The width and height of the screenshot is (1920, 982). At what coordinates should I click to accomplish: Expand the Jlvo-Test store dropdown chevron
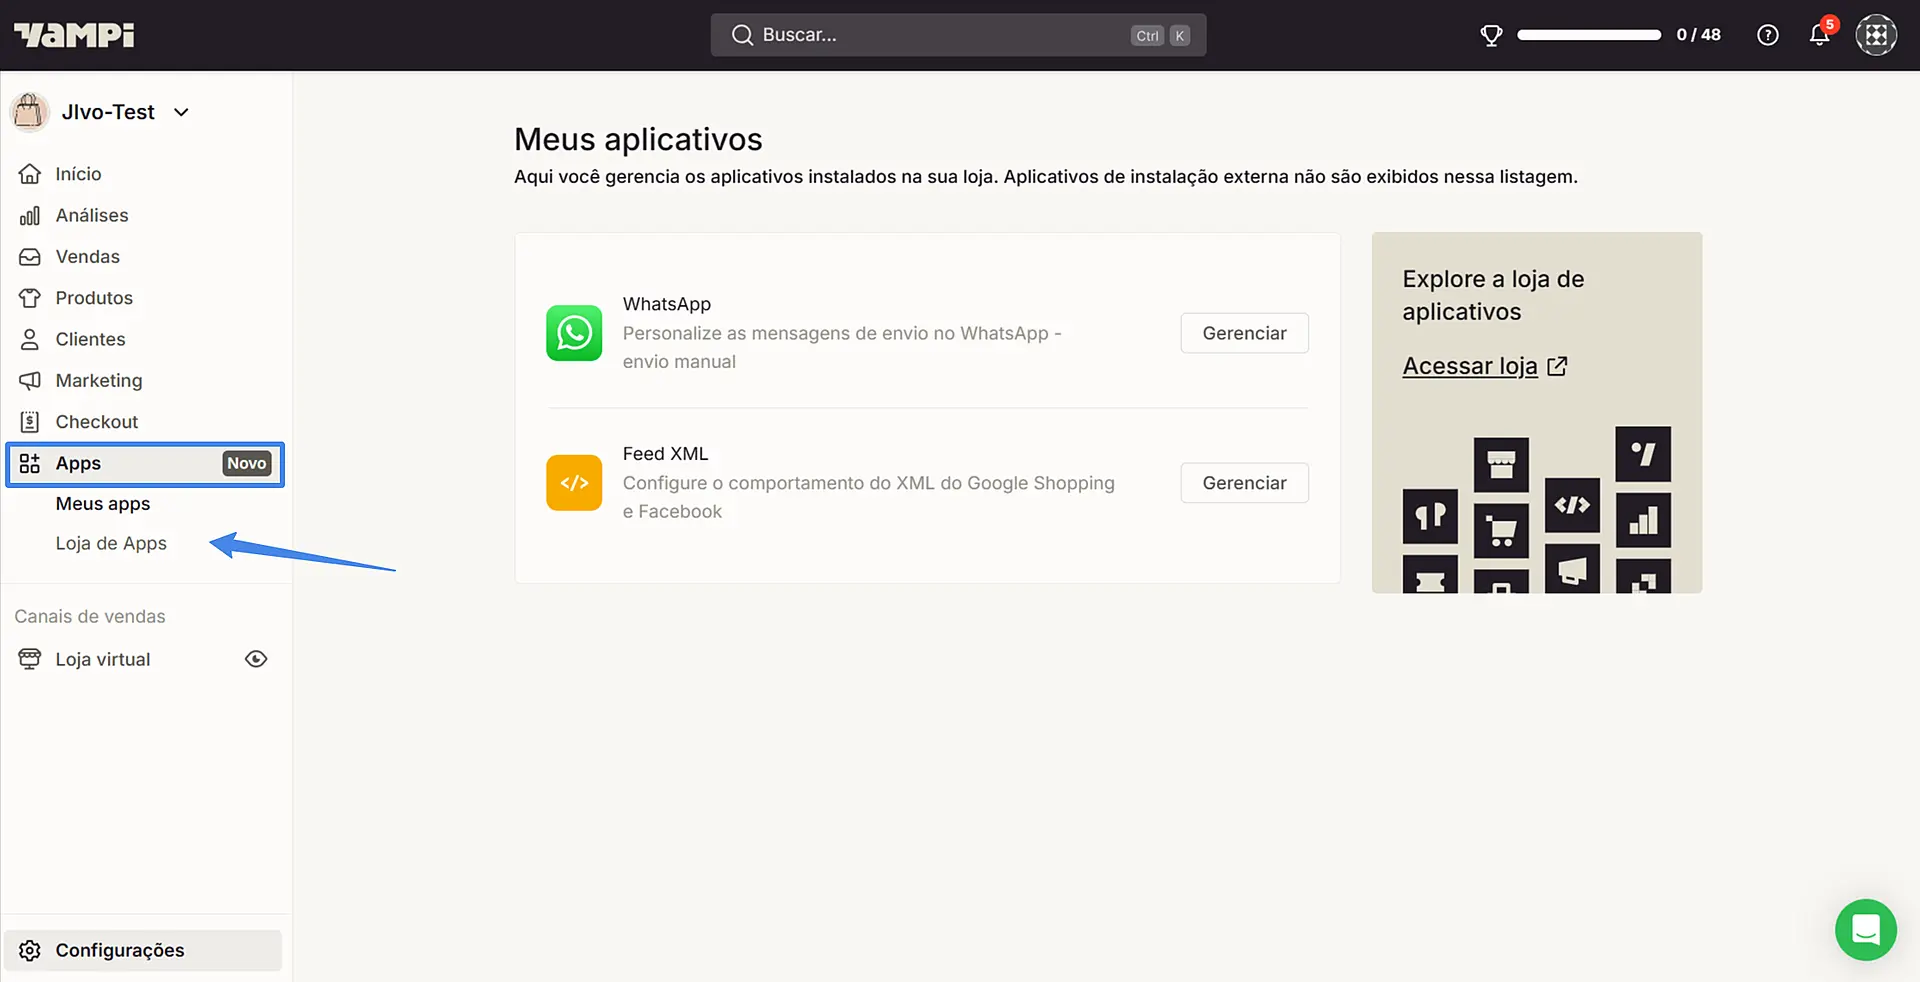[181, 112]
